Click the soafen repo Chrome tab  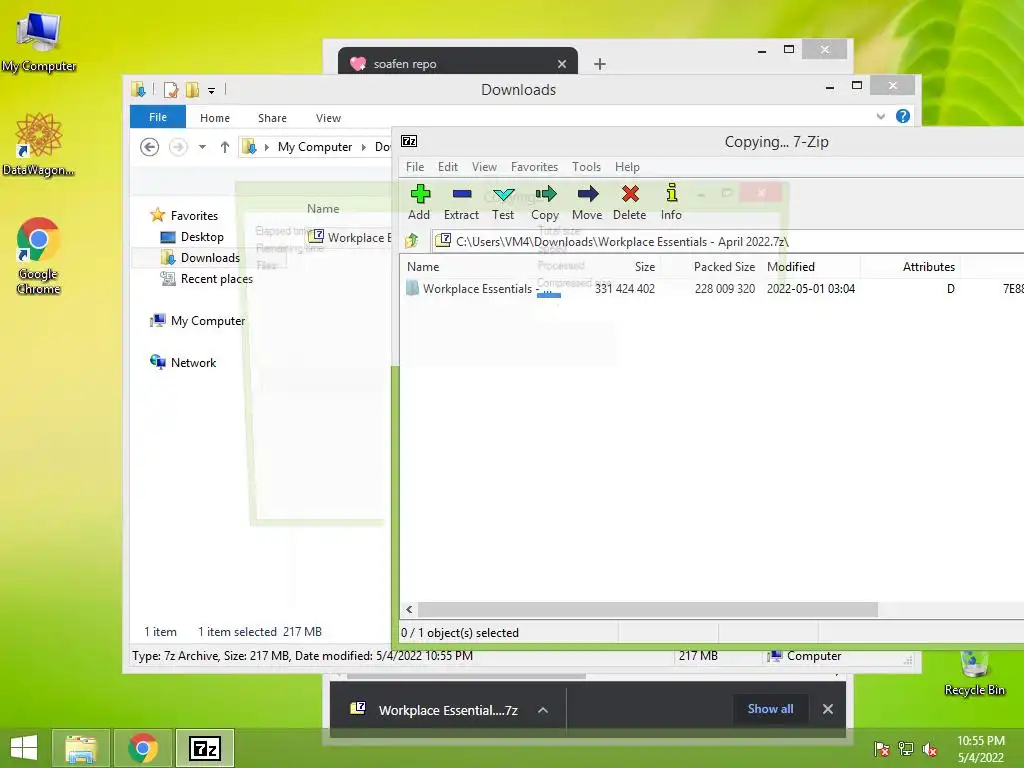point(457,63)
